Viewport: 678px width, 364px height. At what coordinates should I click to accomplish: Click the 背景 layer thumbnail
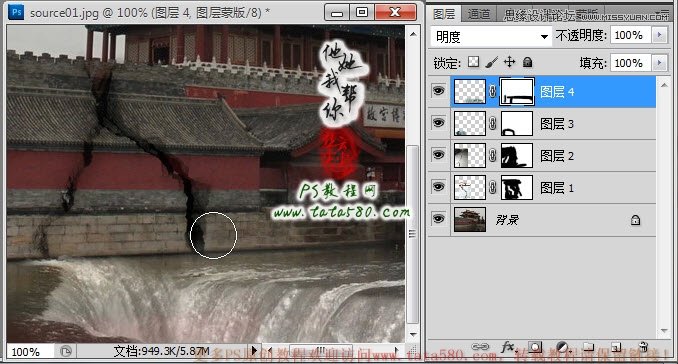tap(470, 220)
